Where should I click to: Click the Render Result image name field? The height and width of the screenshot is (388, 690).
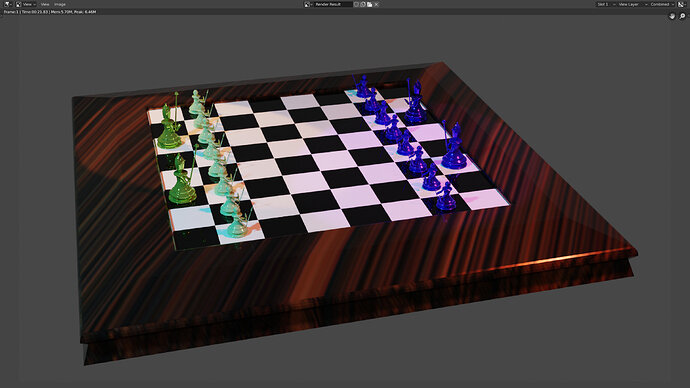(x=333, y=4)
